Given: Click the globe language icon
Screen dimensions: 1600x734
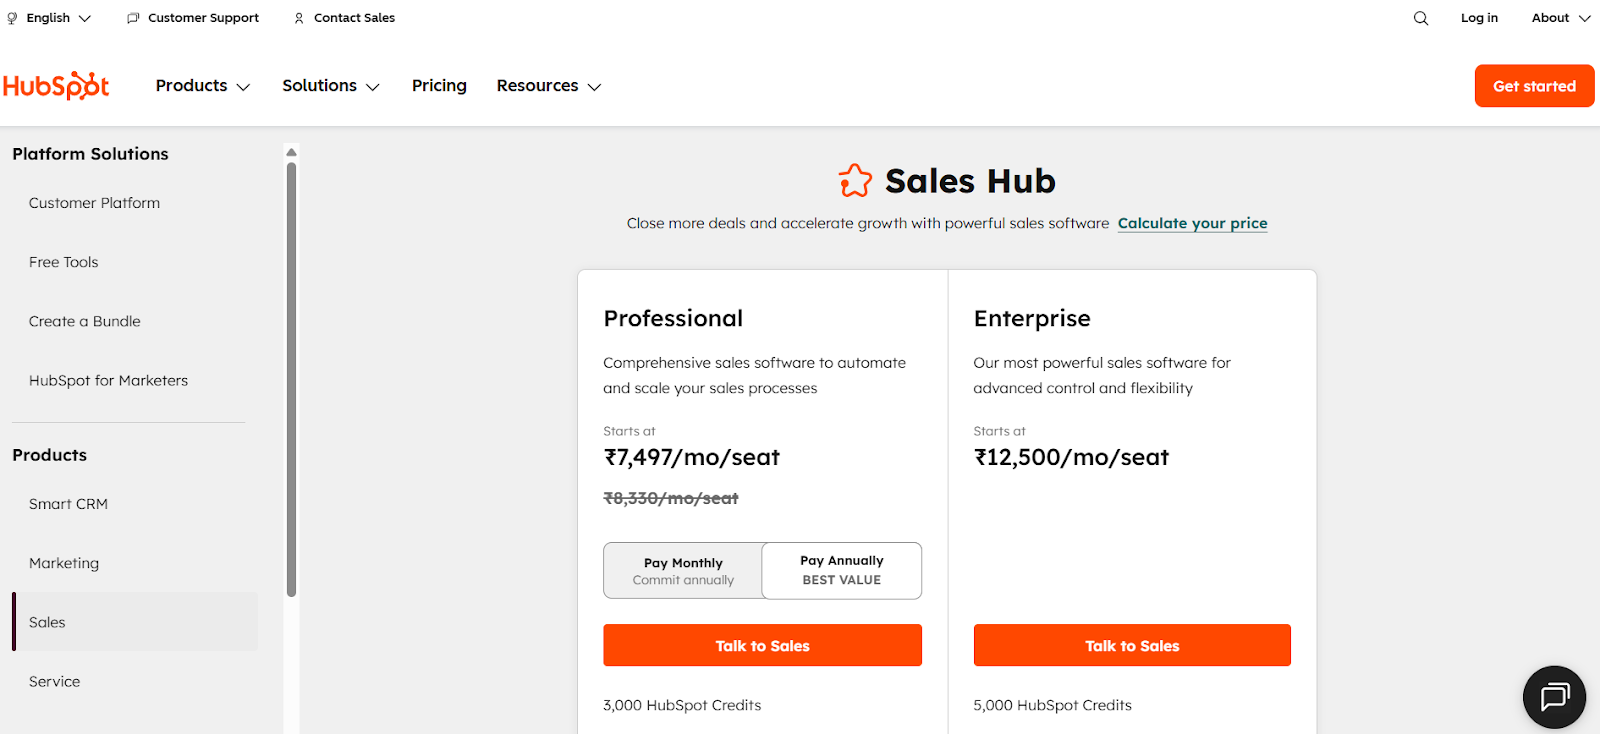Looking at the screenshot, I should tap(12, 18).
